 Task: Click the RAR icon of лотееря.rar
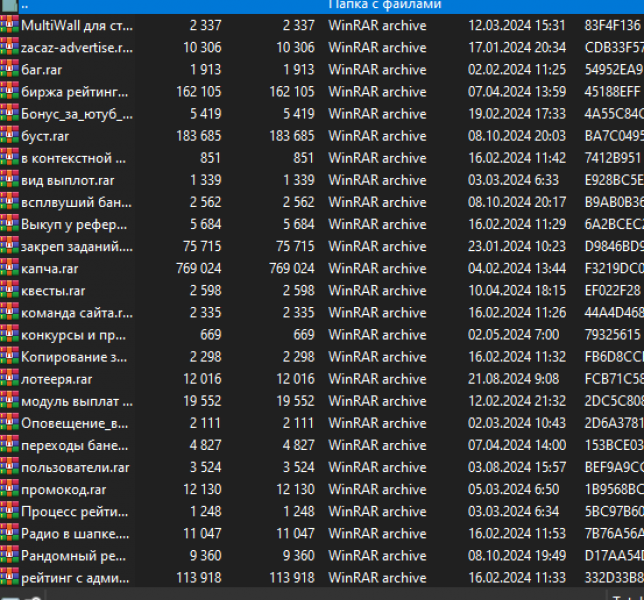pyautogui.click(x=9, y=379)
